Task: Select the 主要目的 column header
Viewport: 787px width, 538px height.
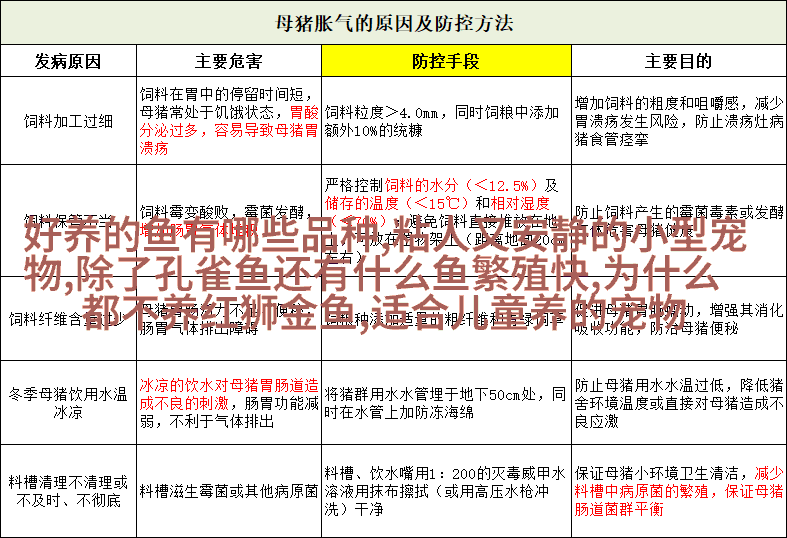Action: [679, 61]
